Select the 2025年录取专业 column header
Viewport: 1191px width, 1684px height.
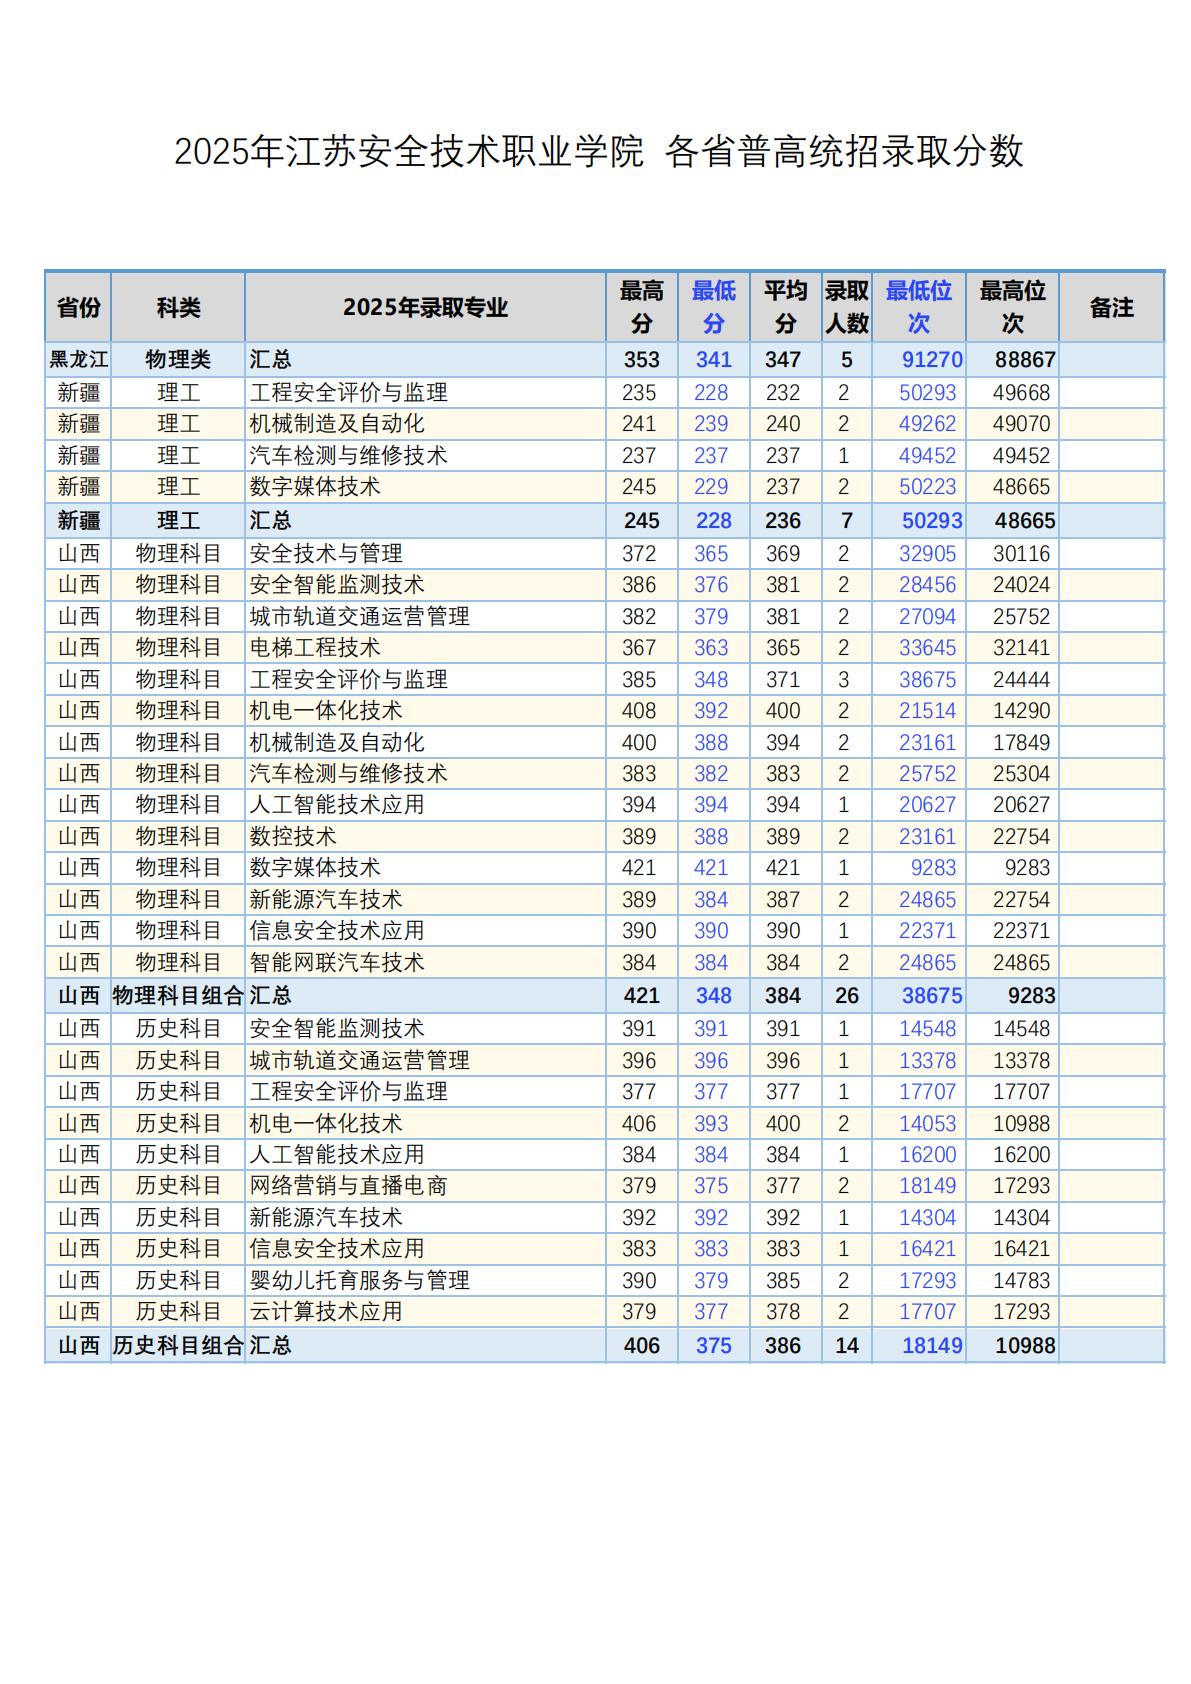click(x=425, y=307)
